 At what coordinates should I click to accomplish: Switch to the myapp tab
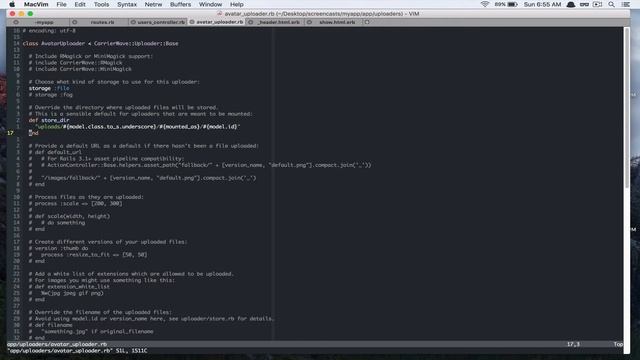click(x=41, y=22)
